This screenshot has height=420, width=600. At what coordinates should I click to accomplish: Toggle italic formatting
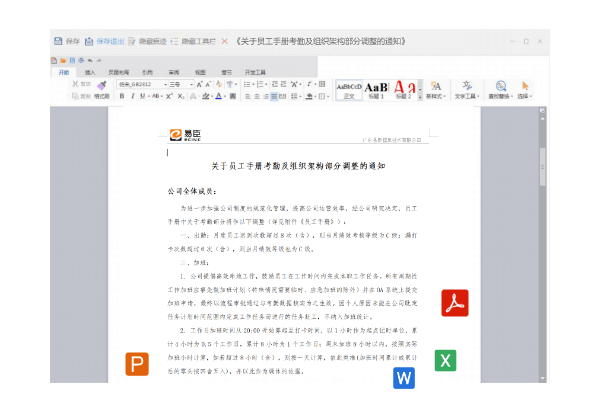coord(132,97)
